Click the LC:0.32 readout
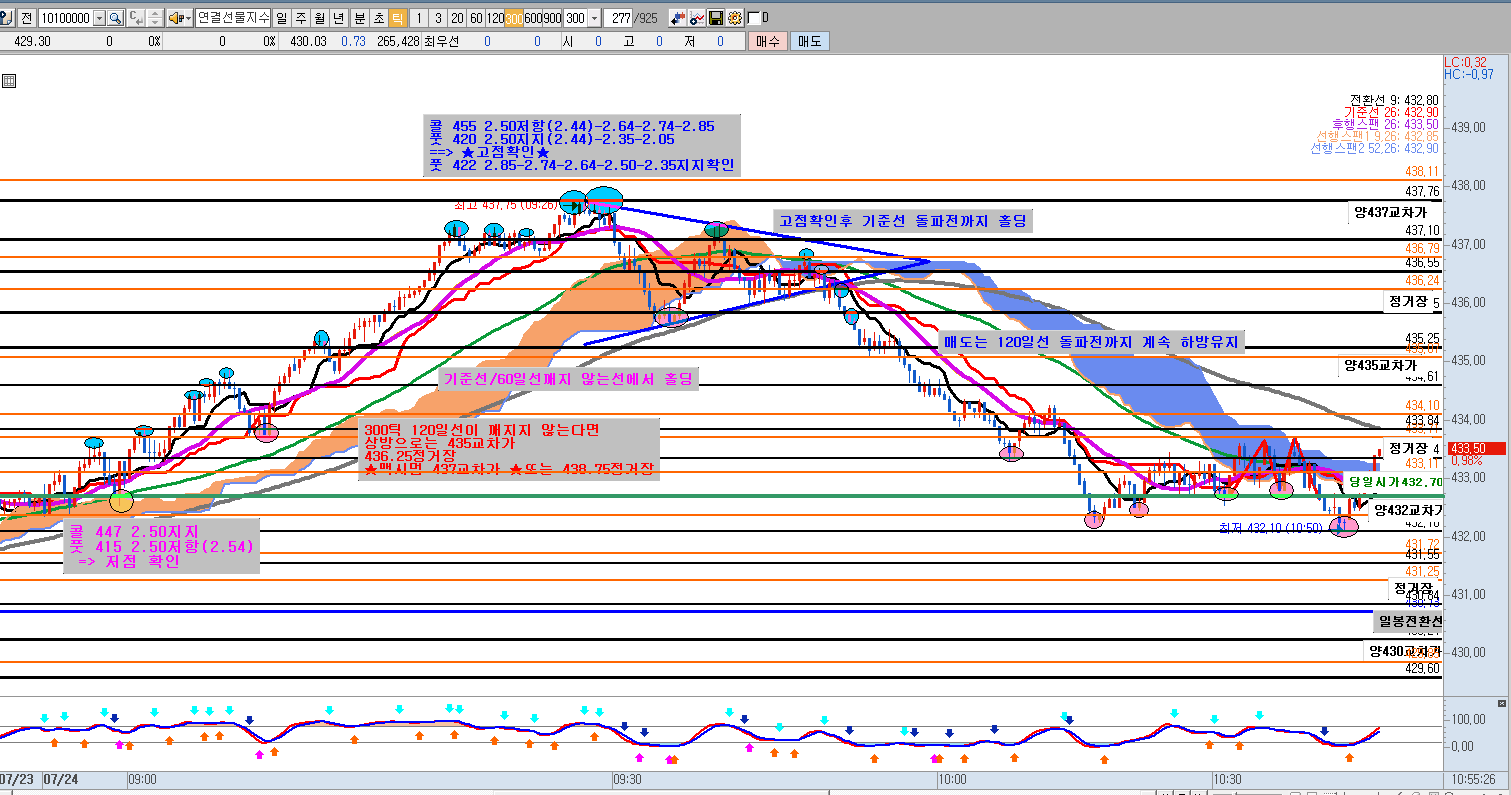1511x795 pixels. pyautogui.click(x=1465, y=62)
